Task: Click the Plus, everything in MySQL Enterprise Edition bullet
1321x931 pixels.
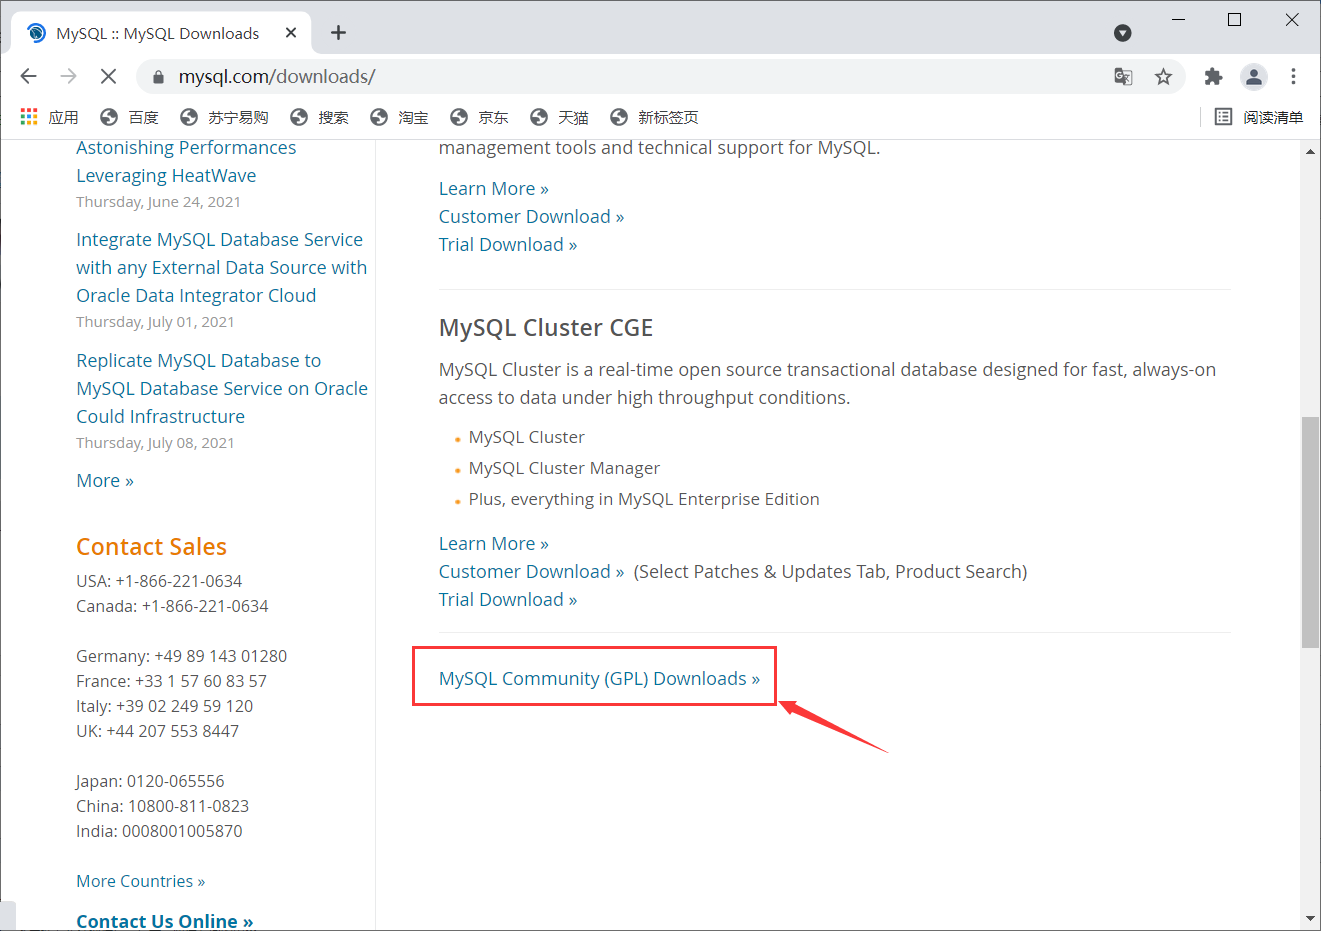Action: point(644,499)
